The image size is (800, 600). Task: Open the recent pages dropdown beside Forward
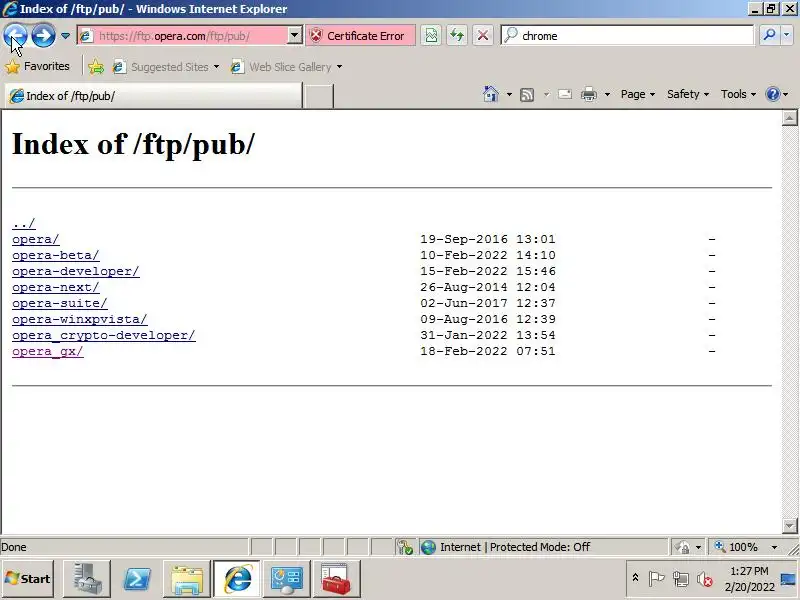(65, 36)
